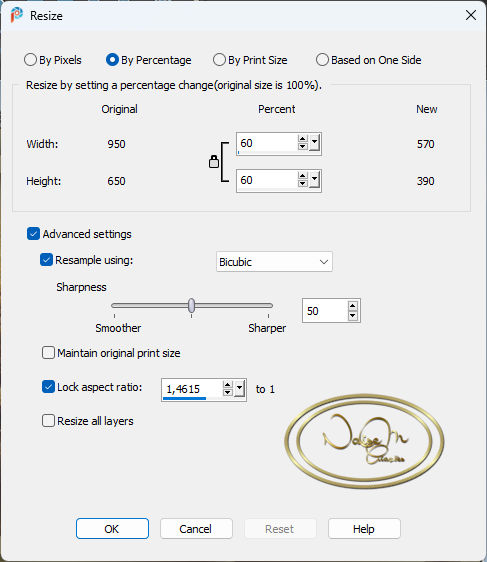The width and height of the screenshot is (487, 562).
Task: Check the Resize all layers box
Action: 48,420
